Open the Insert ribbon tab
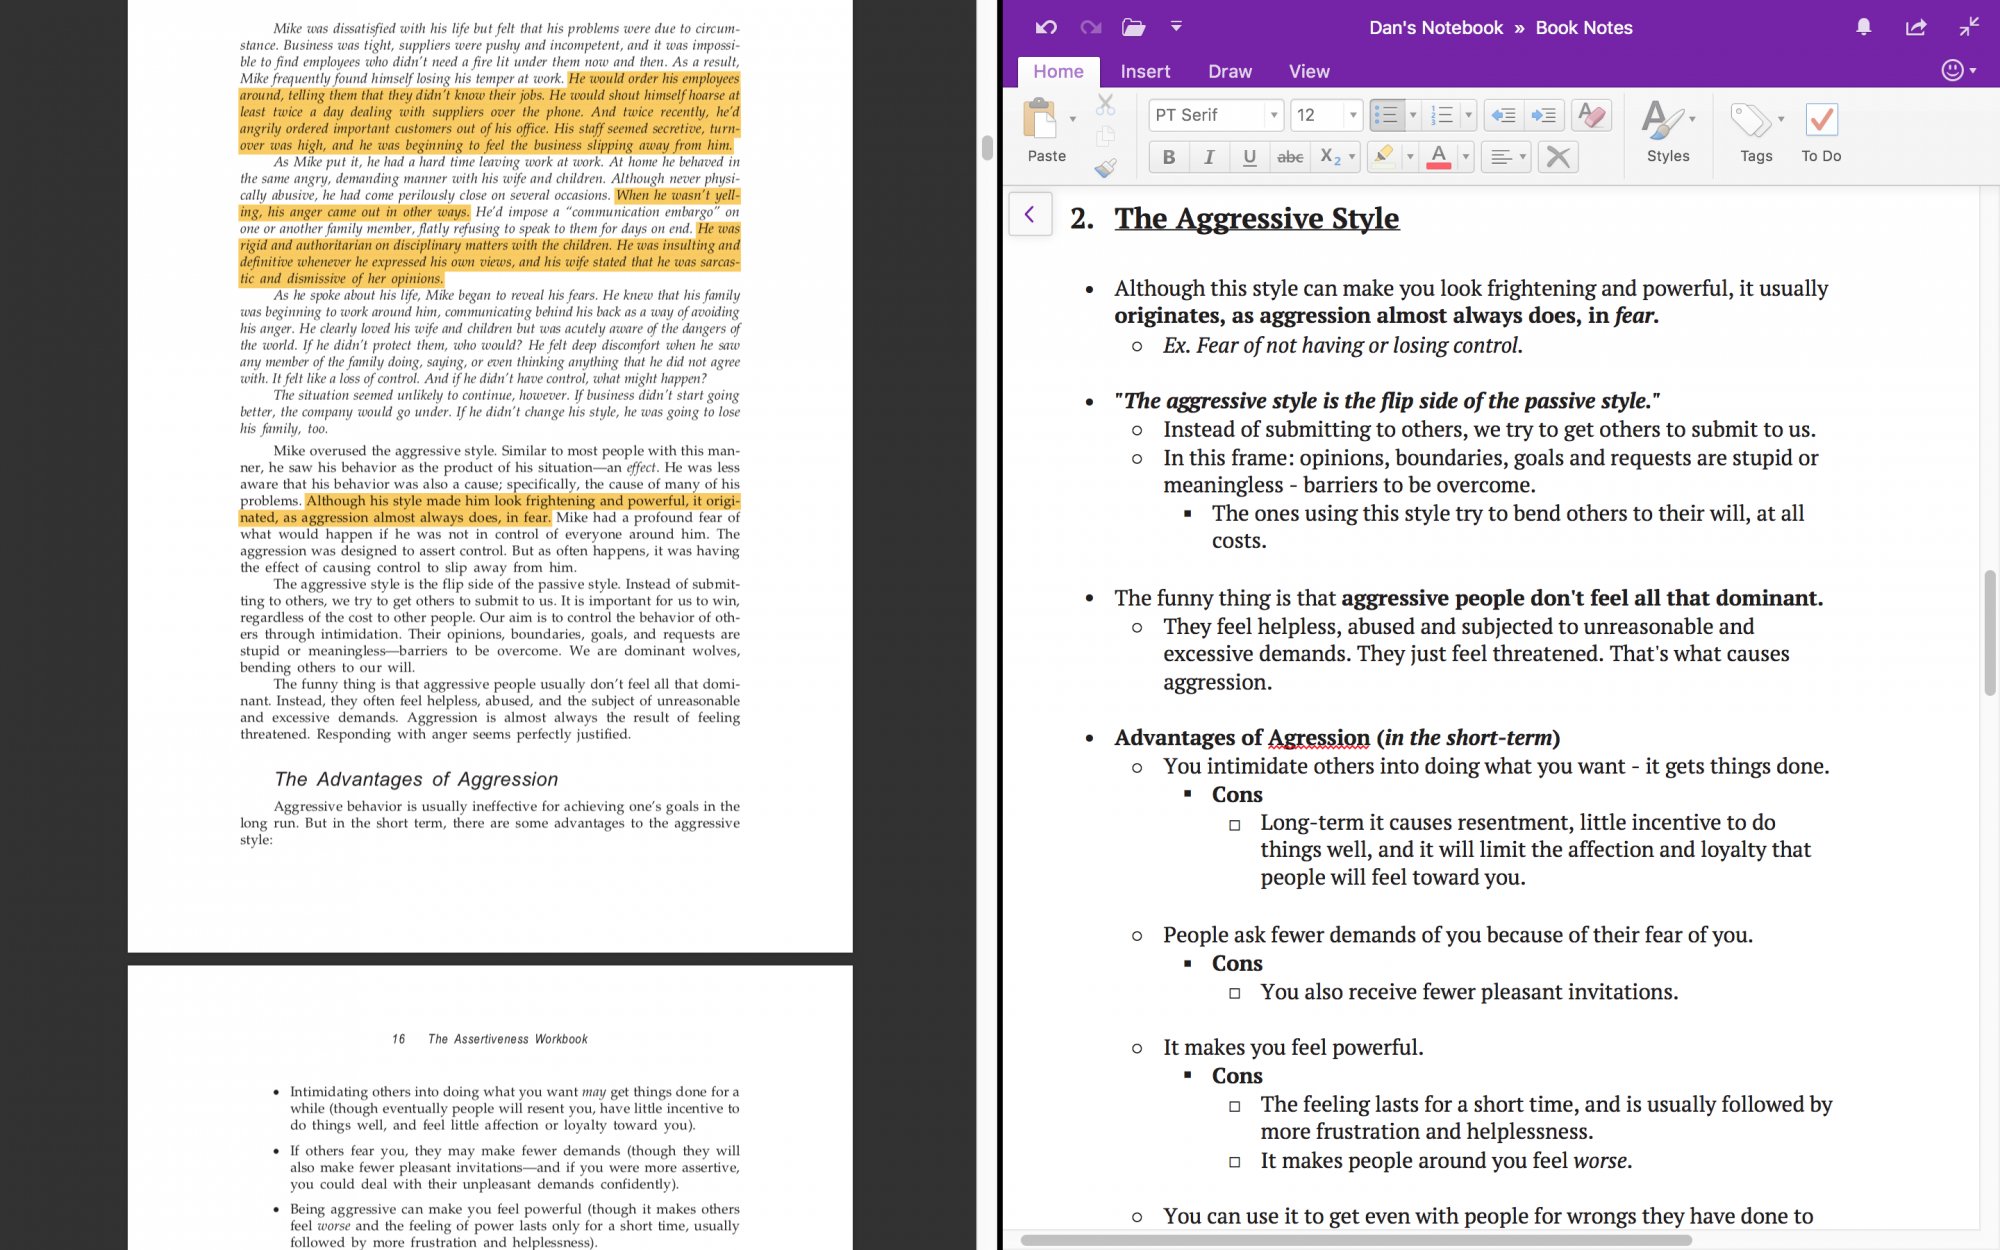The image size is (2000, 1250). 1145,71
